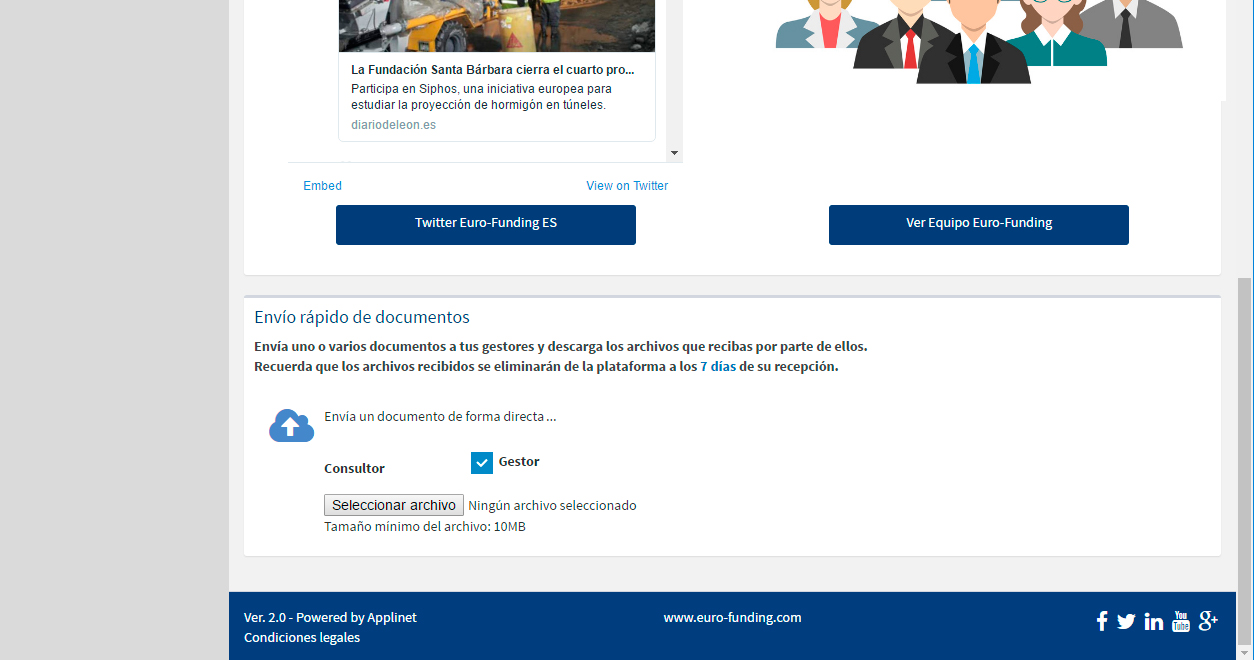Visit the www.euro-funding.com footer link
This screenshot has height=660, width=1254.
tap(732, 618)
